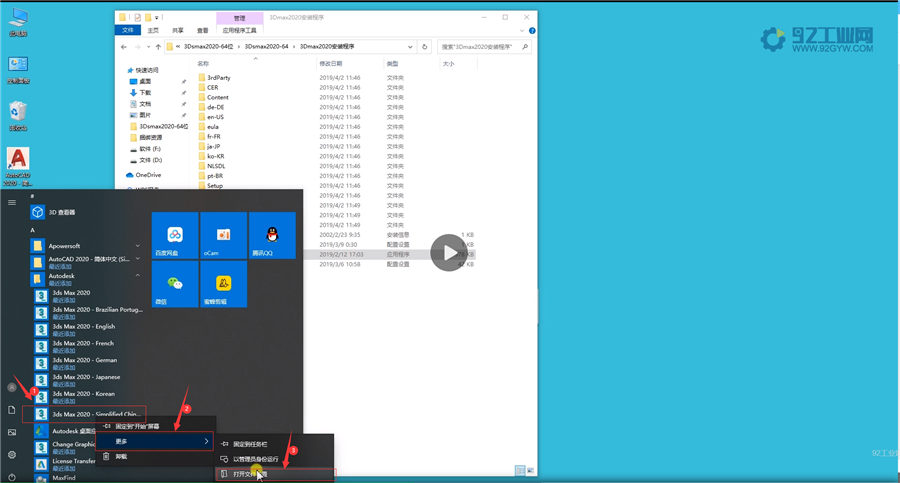The height and width of the screenshot is (483, 900).
Task: Click the Explorer help question-mark icon
Action: 532,30
